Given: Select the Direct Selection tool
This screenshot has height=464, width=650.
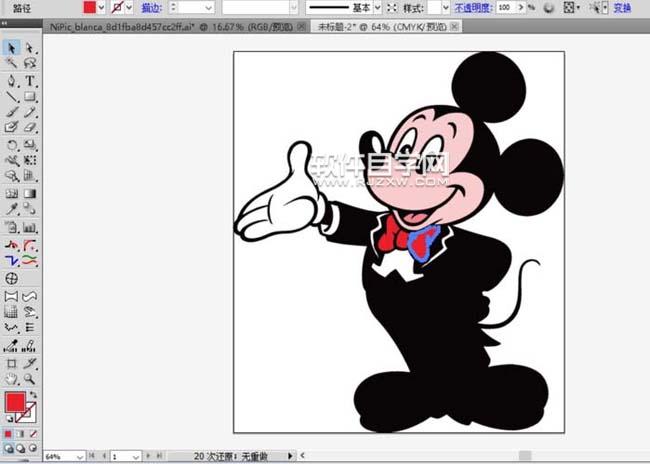Looking at the screenshot, I should point(29,48).
